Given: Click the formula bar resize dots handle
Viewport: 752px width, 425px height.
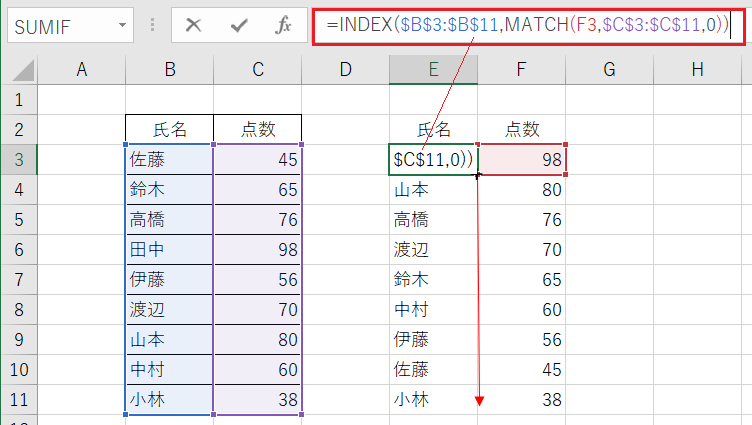Looking at the screenshot, I should click(x=153, y=25).
